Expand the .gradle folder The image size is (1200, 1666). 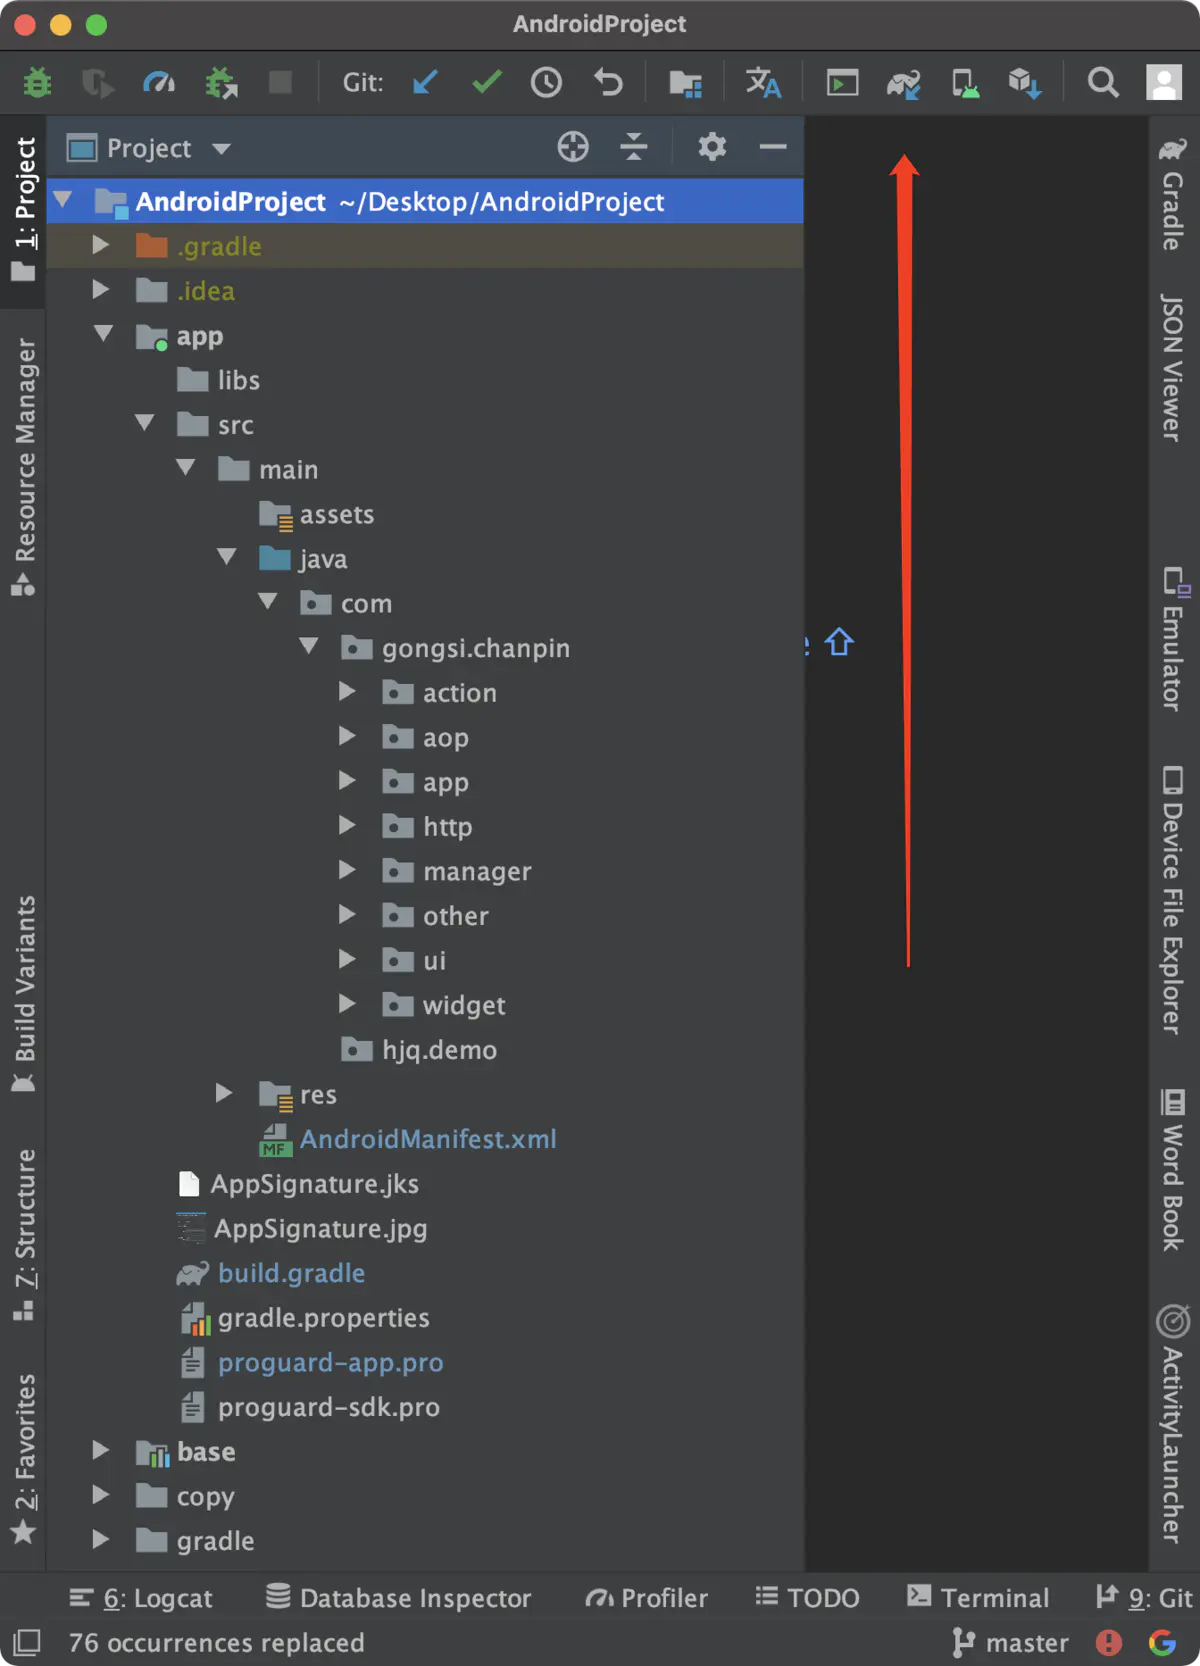coord(101,245)
